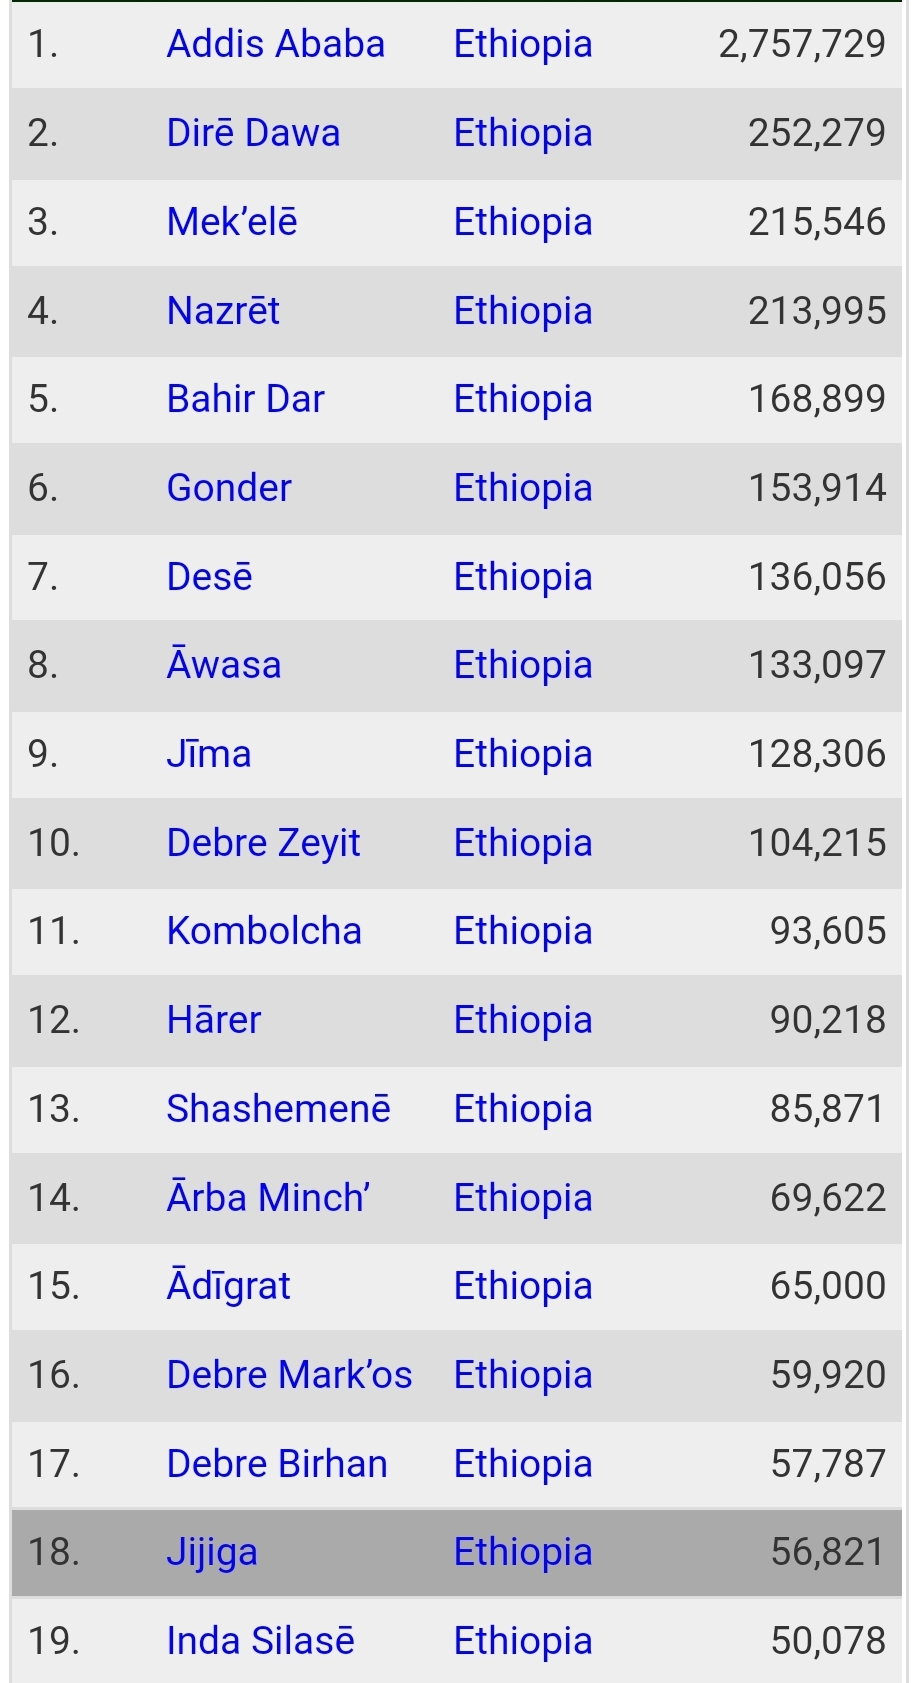Open the Mek'elē city link
The height and width of the screenshot is (1683, 914).
pos(232,222)
